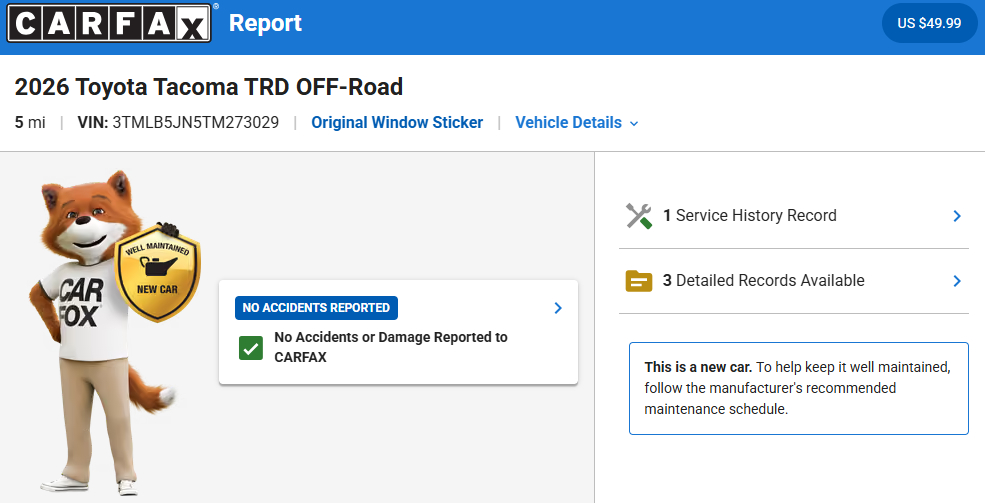Click the 'This is a new car' notice box
Viewport: 985px width, 503px height.
click(x=798, y=388)
